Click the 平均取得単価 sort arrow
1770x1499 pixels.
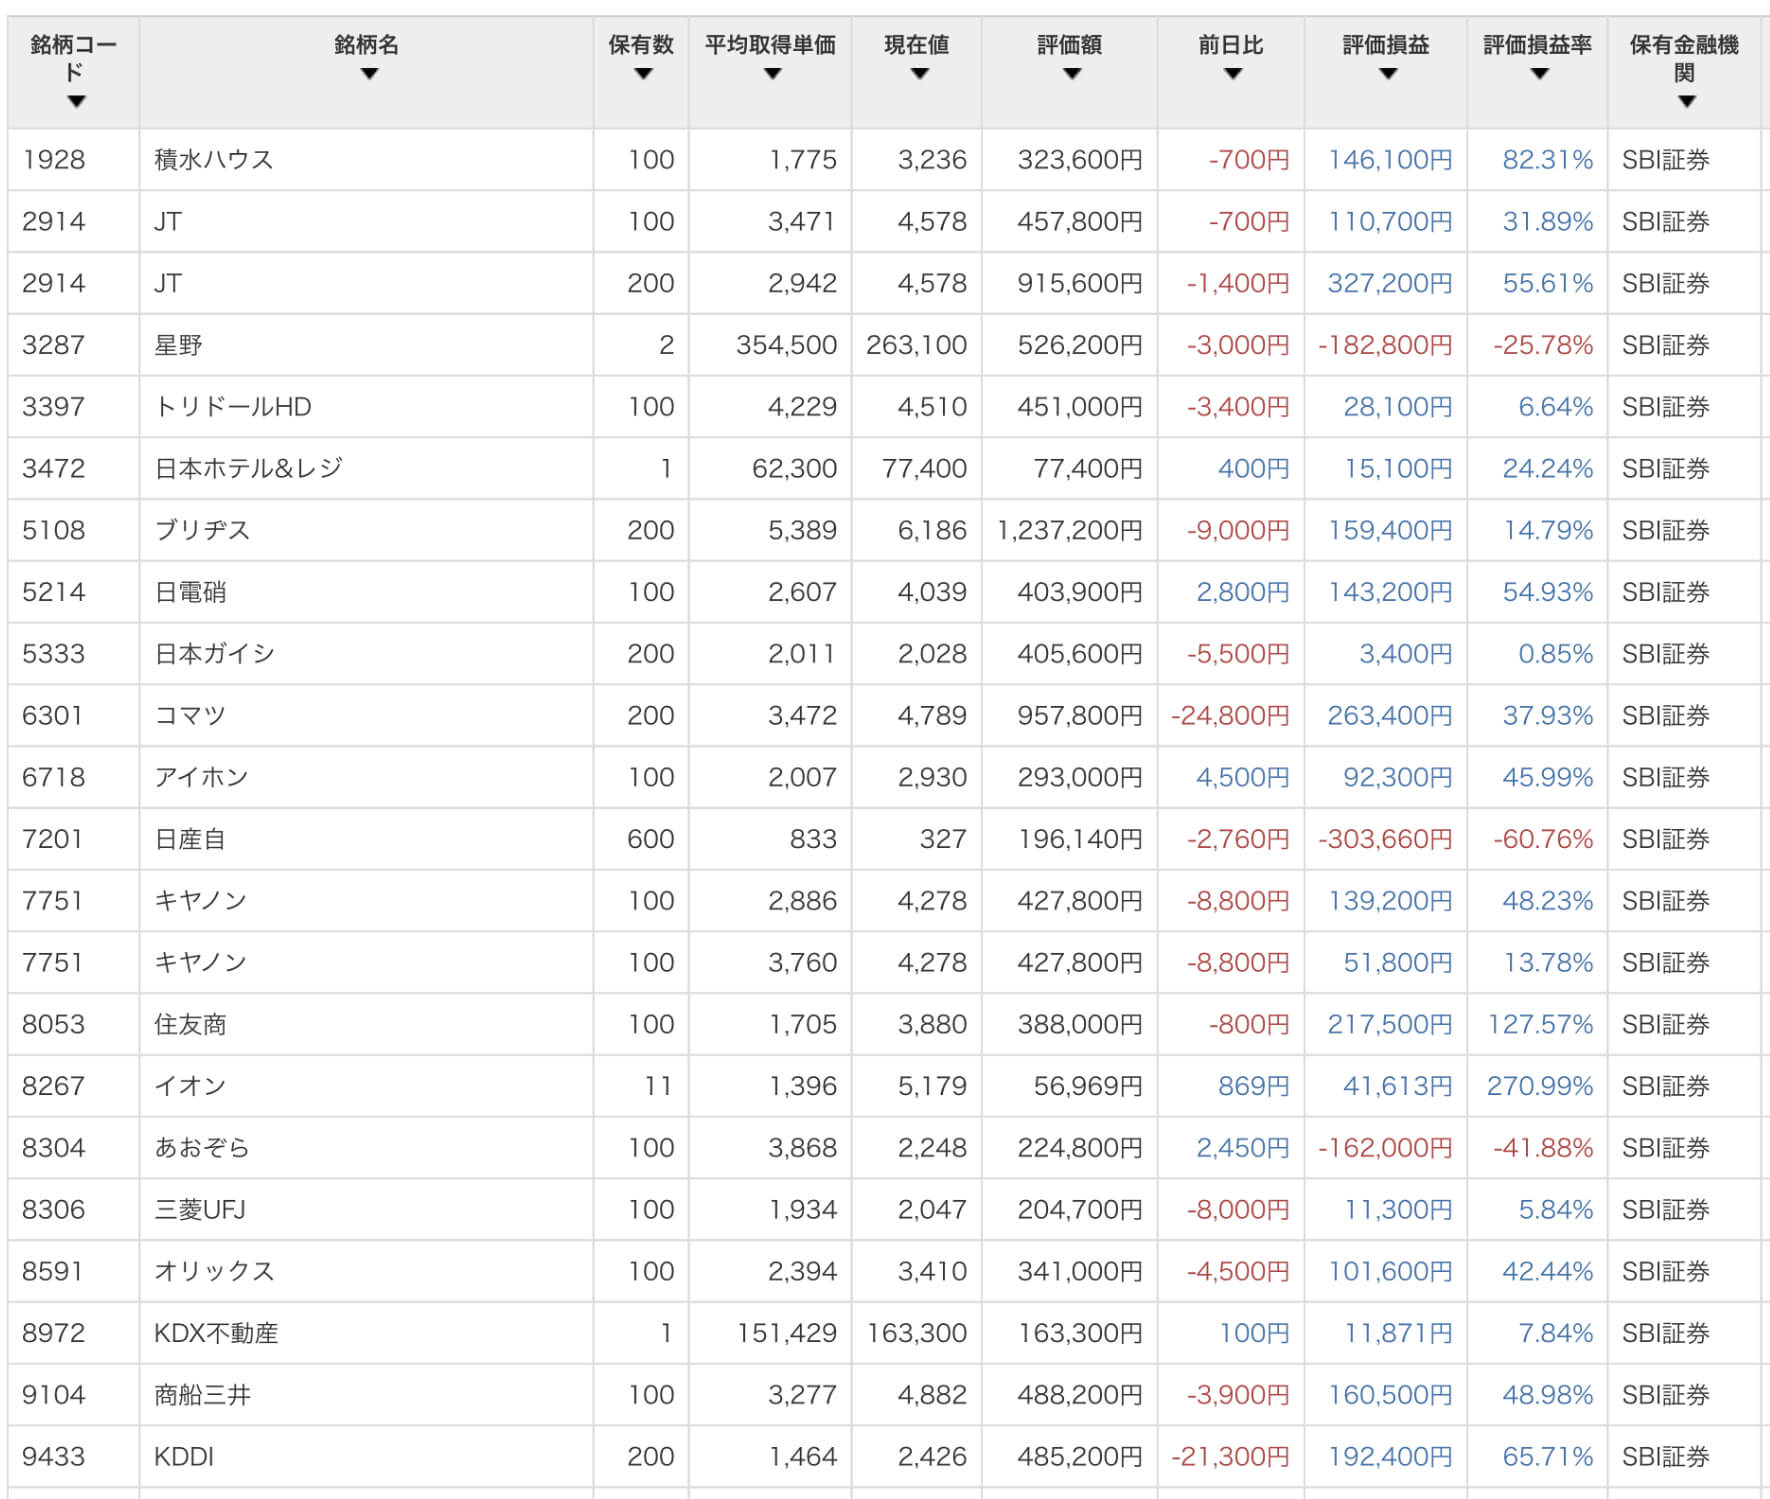[771, 74]
